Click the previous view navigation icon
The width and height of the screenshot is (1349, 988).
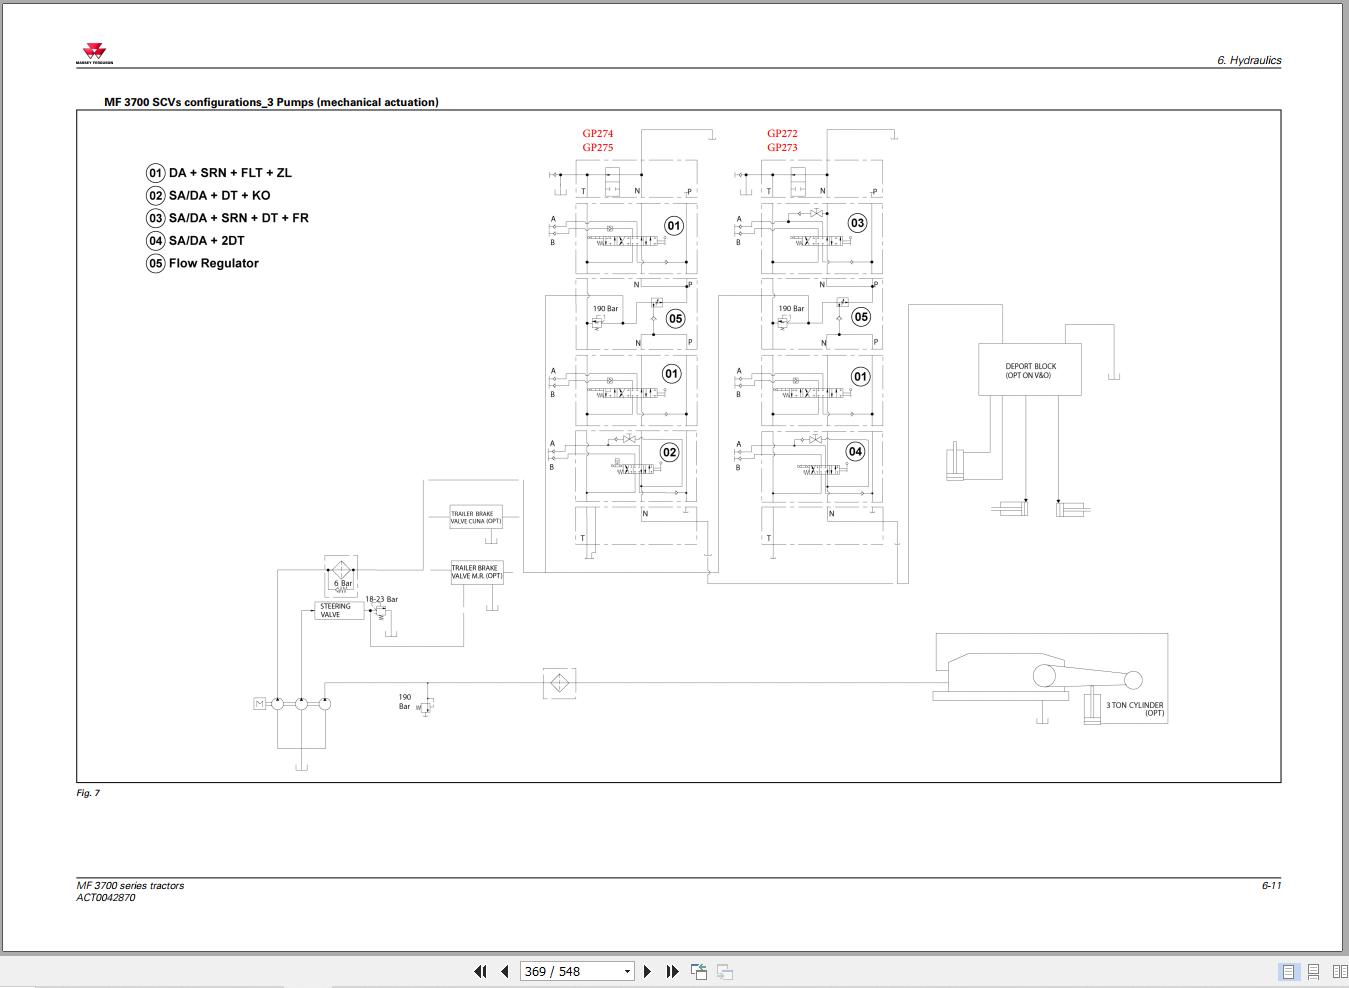click(x=699, y=971)
